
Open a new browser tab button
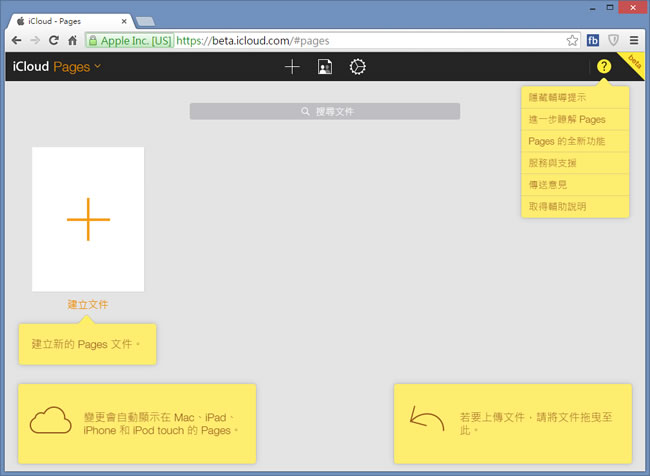[145, 21]
